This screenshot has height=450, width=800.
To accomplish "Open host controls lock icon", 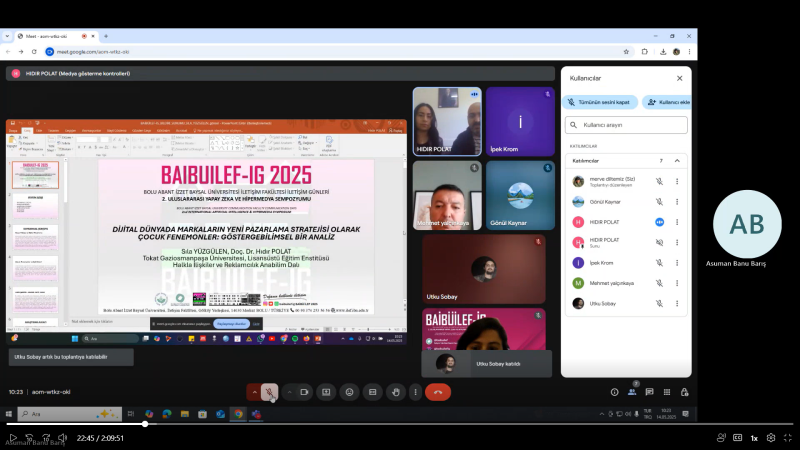I will 685,392.
